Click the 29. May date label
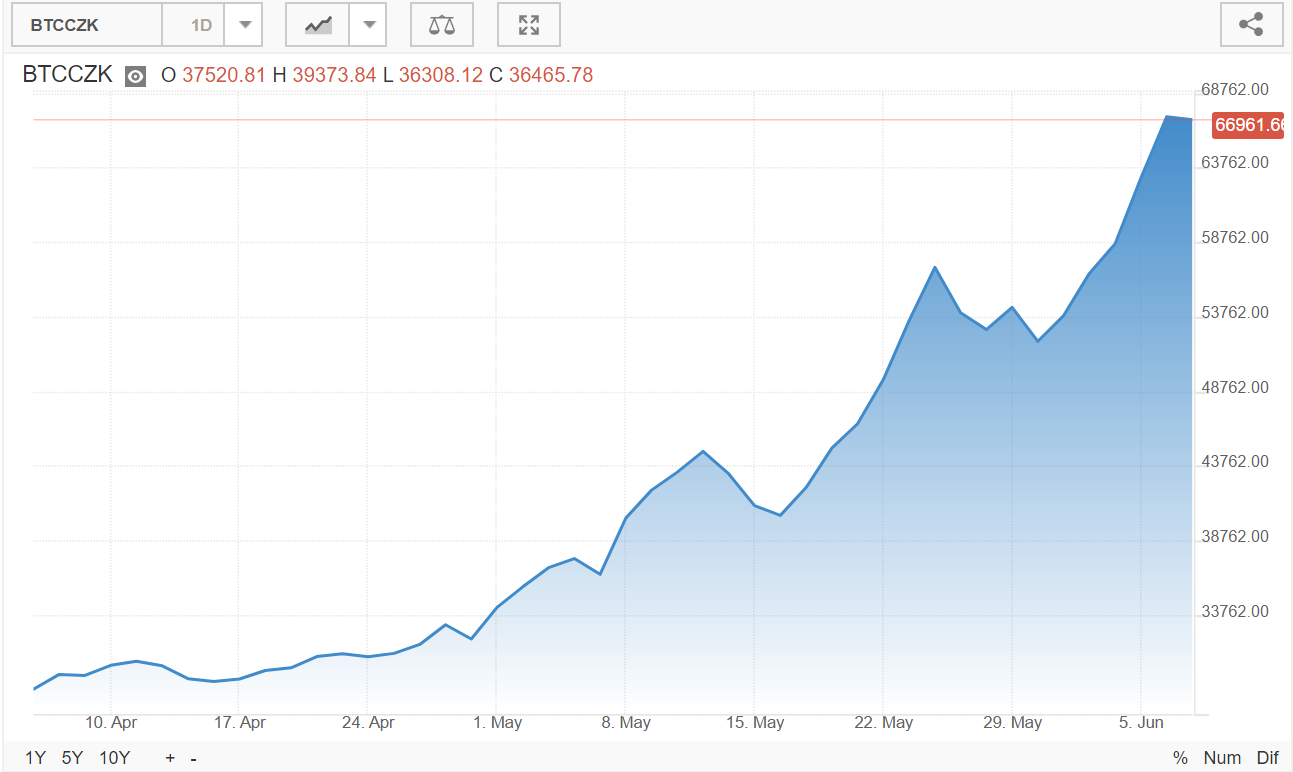Image resolution: width=1293 pixels, height=772 pixels. click(1012, 722)
